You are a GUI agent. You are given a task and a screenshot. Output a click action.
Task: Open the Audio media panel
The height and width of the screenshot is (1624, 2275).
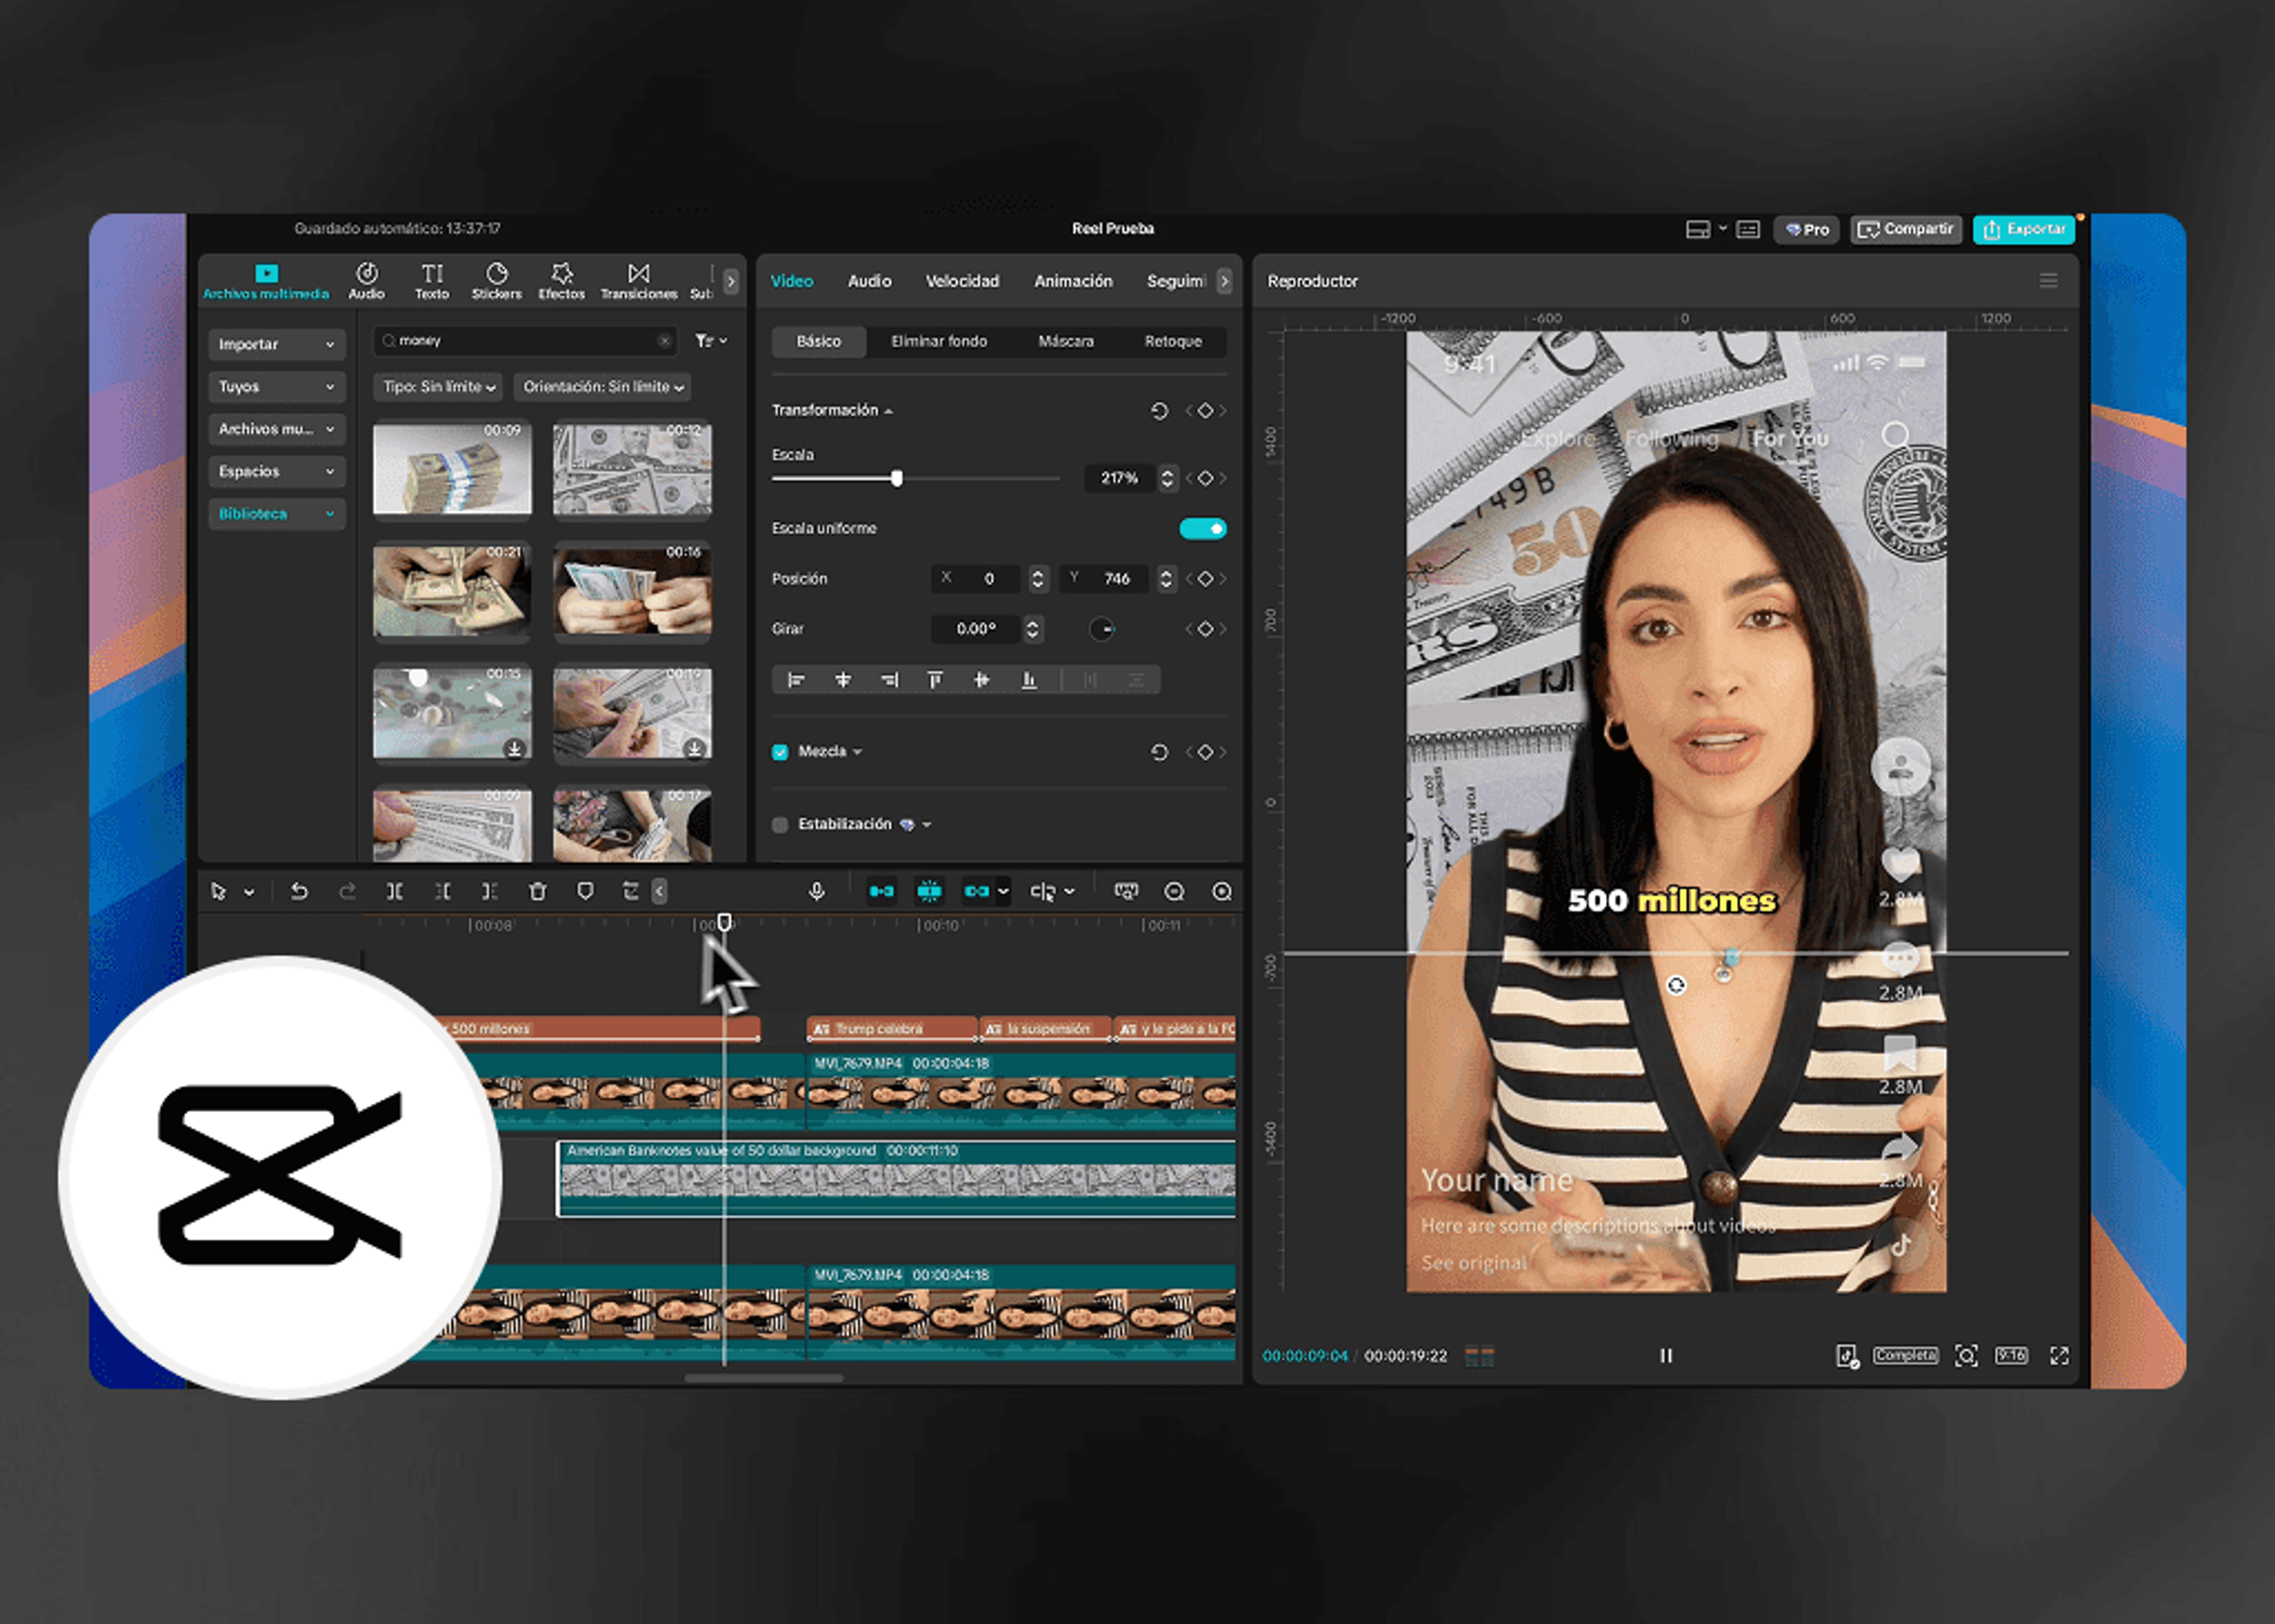pos(366,281)
